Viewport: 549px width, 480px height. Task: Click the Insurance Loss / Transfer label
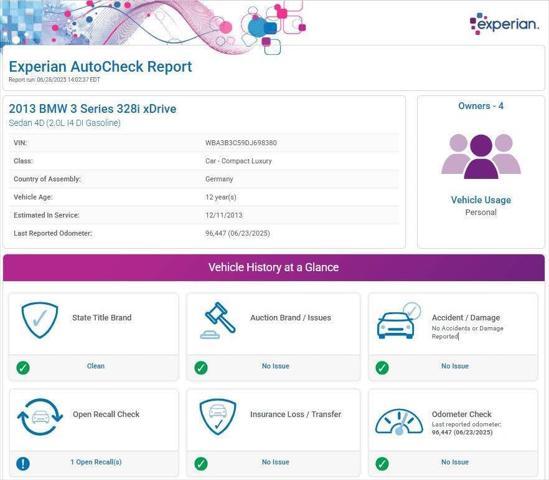(x=296, y=414)
